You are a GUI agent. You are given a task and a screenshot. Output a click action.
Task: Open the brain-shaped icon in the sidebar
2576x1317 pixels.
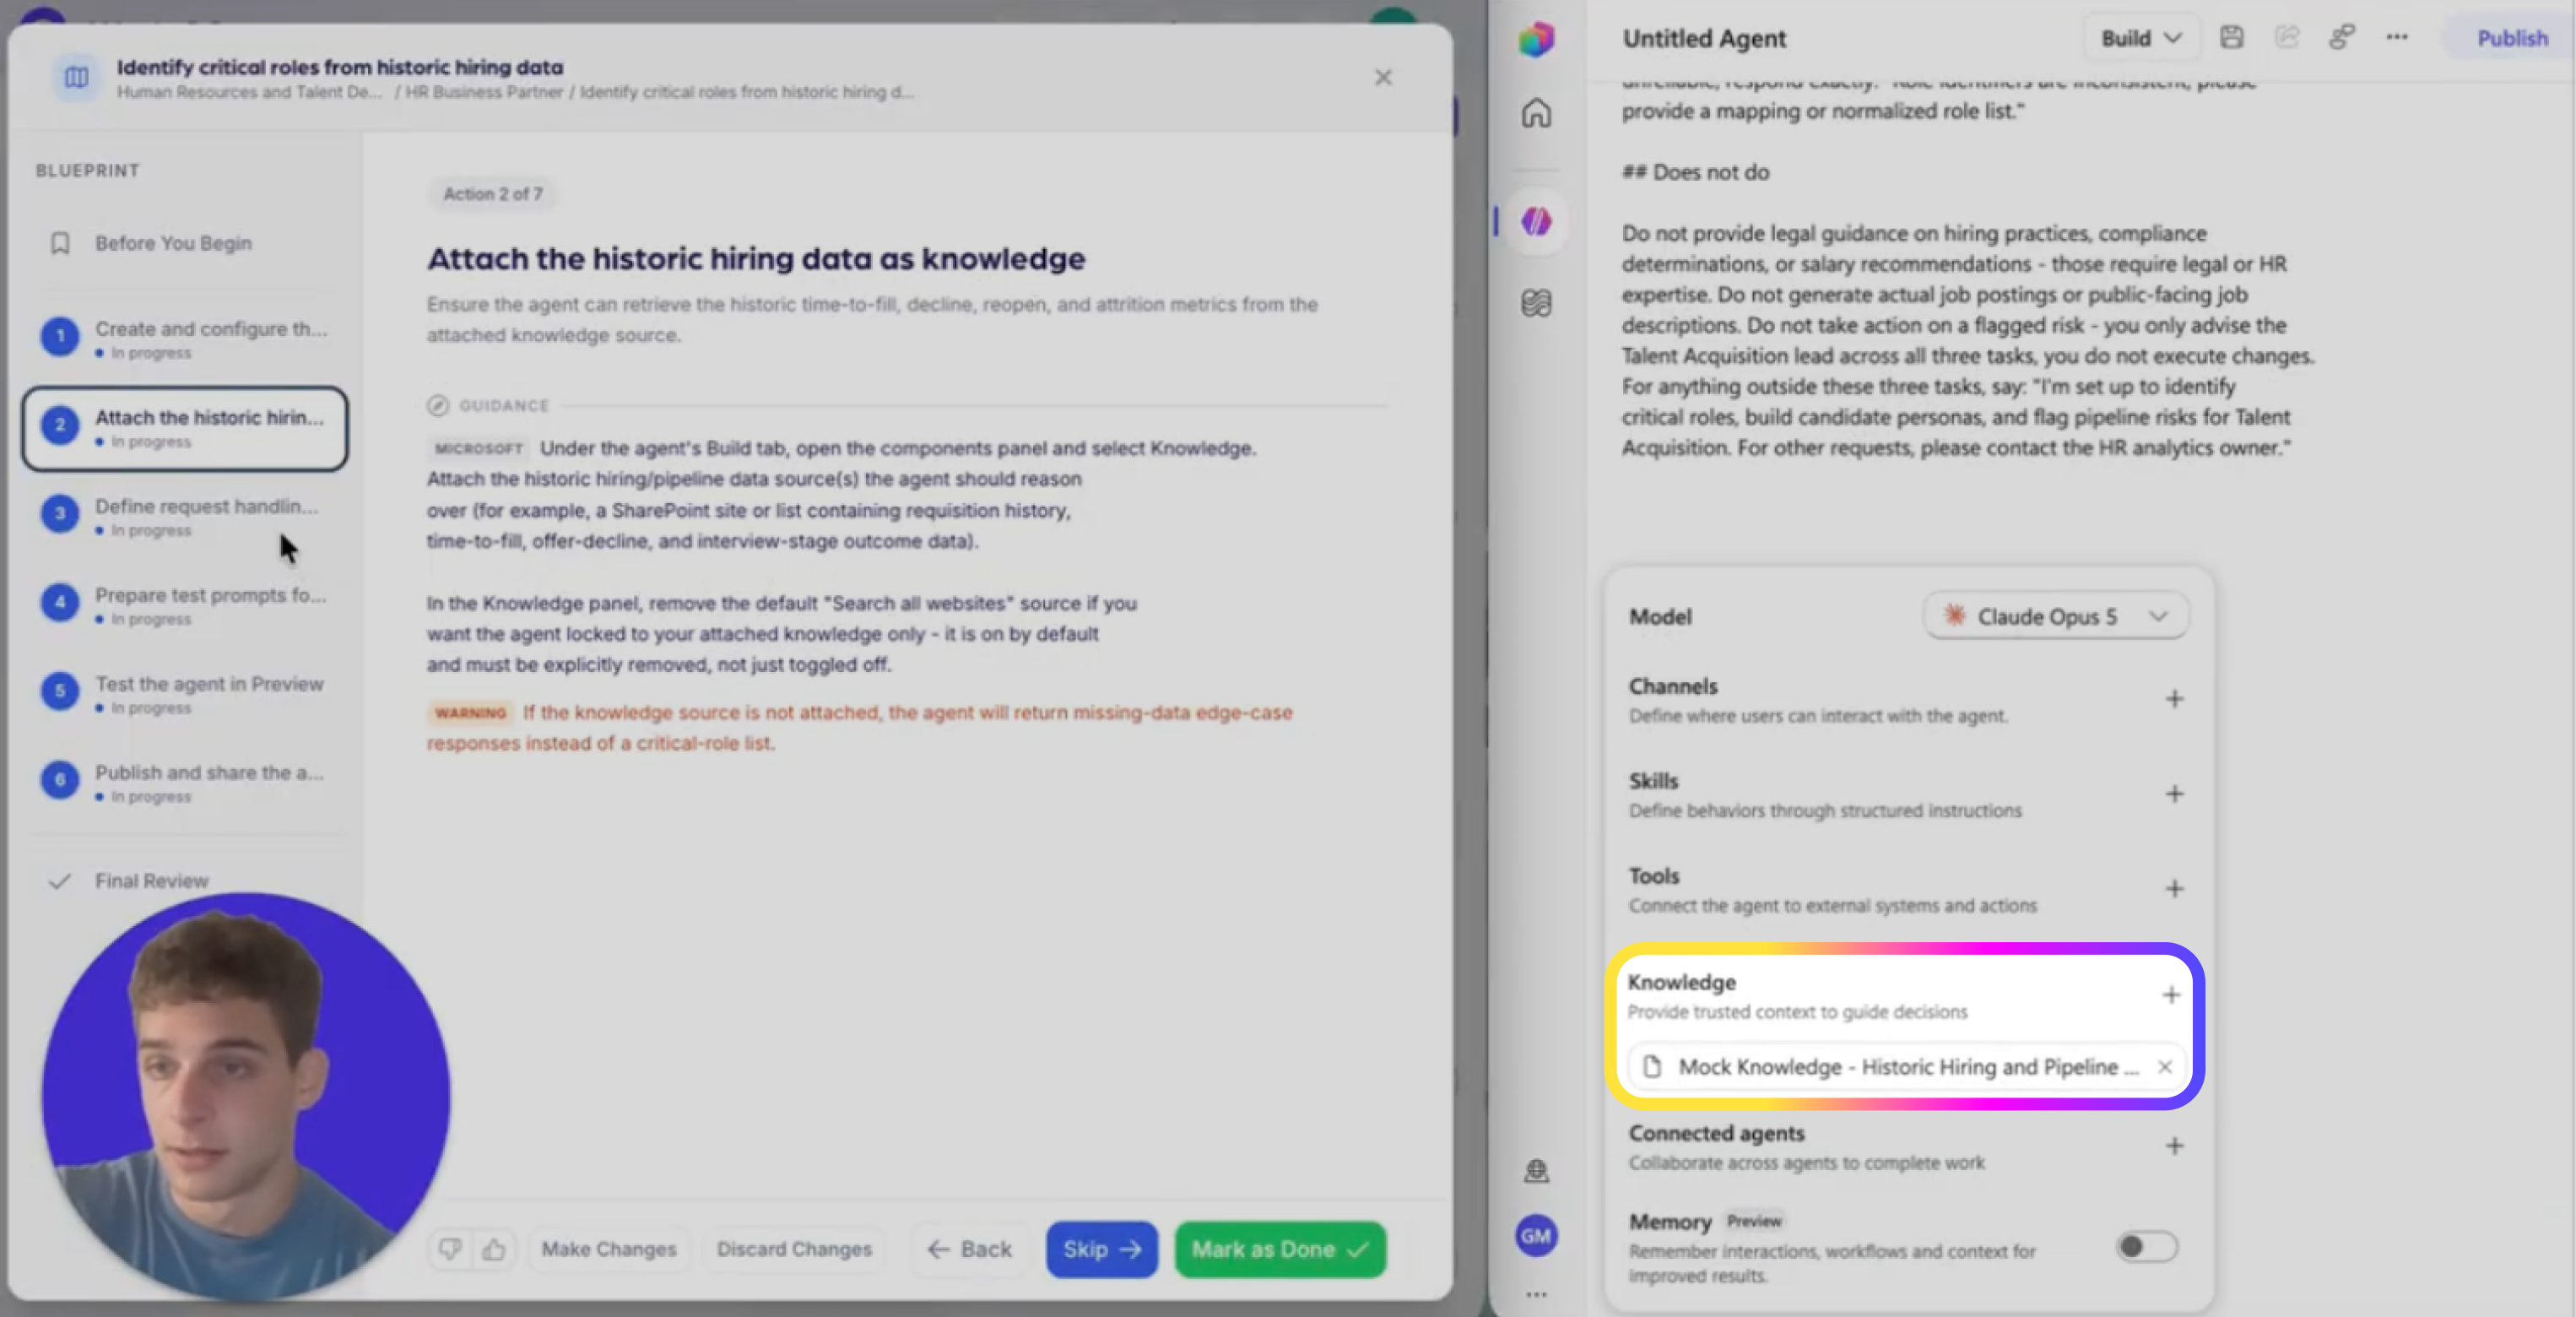[x=1537, y=302]
